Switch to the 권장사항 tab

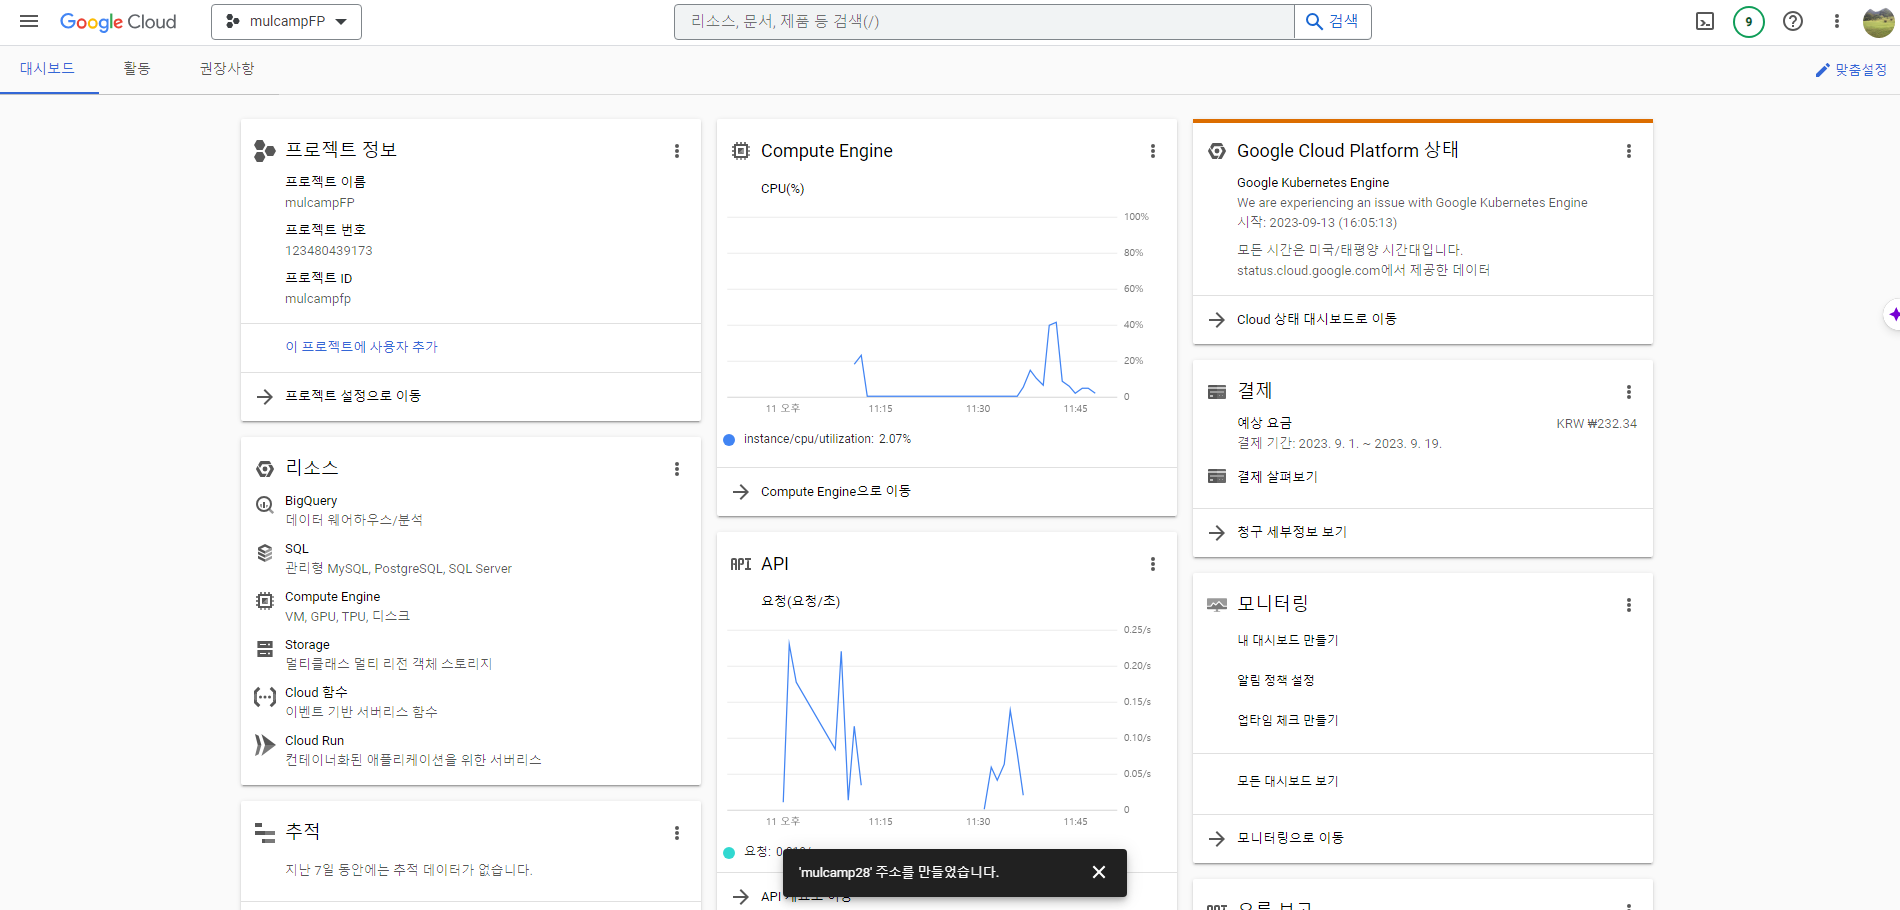(x=227, y=68)
